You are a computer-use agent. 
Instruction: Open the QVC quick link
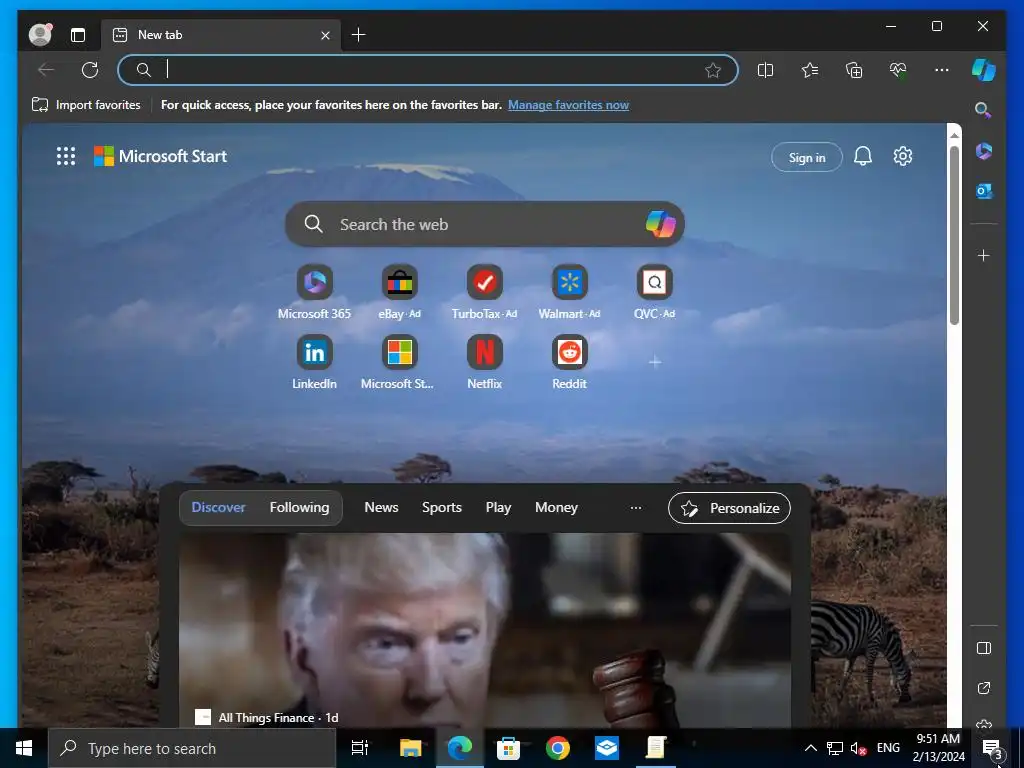[x=654, y=293]
